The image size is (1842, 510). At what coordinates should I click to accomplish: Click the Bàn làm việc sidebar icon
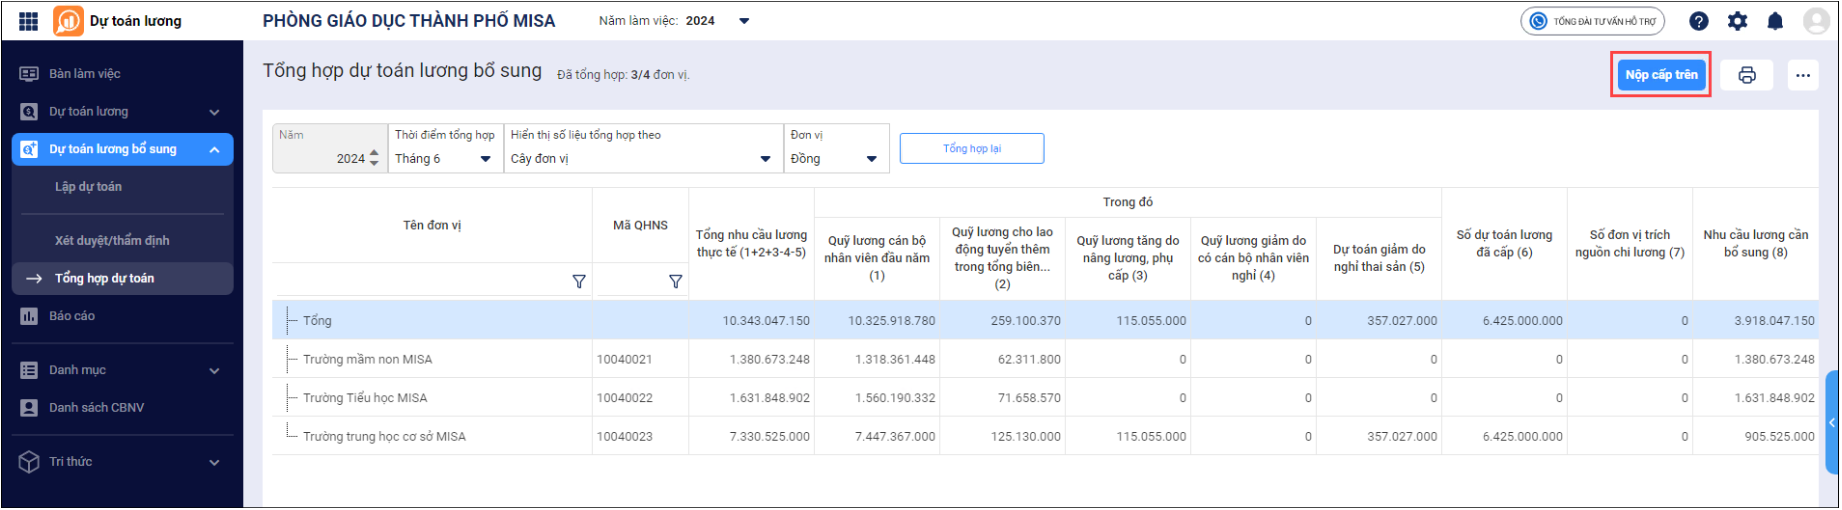(x=29, y=74)
